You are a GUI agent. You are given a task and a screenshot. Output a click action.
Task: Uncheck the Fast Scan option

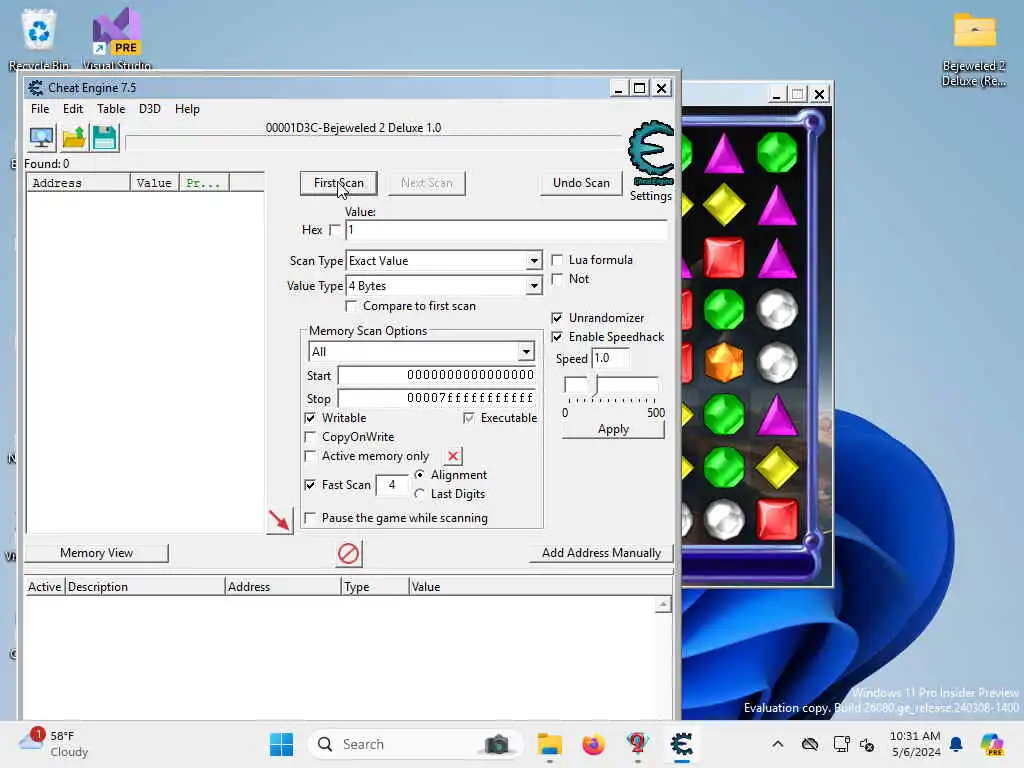tap(310, 485)
